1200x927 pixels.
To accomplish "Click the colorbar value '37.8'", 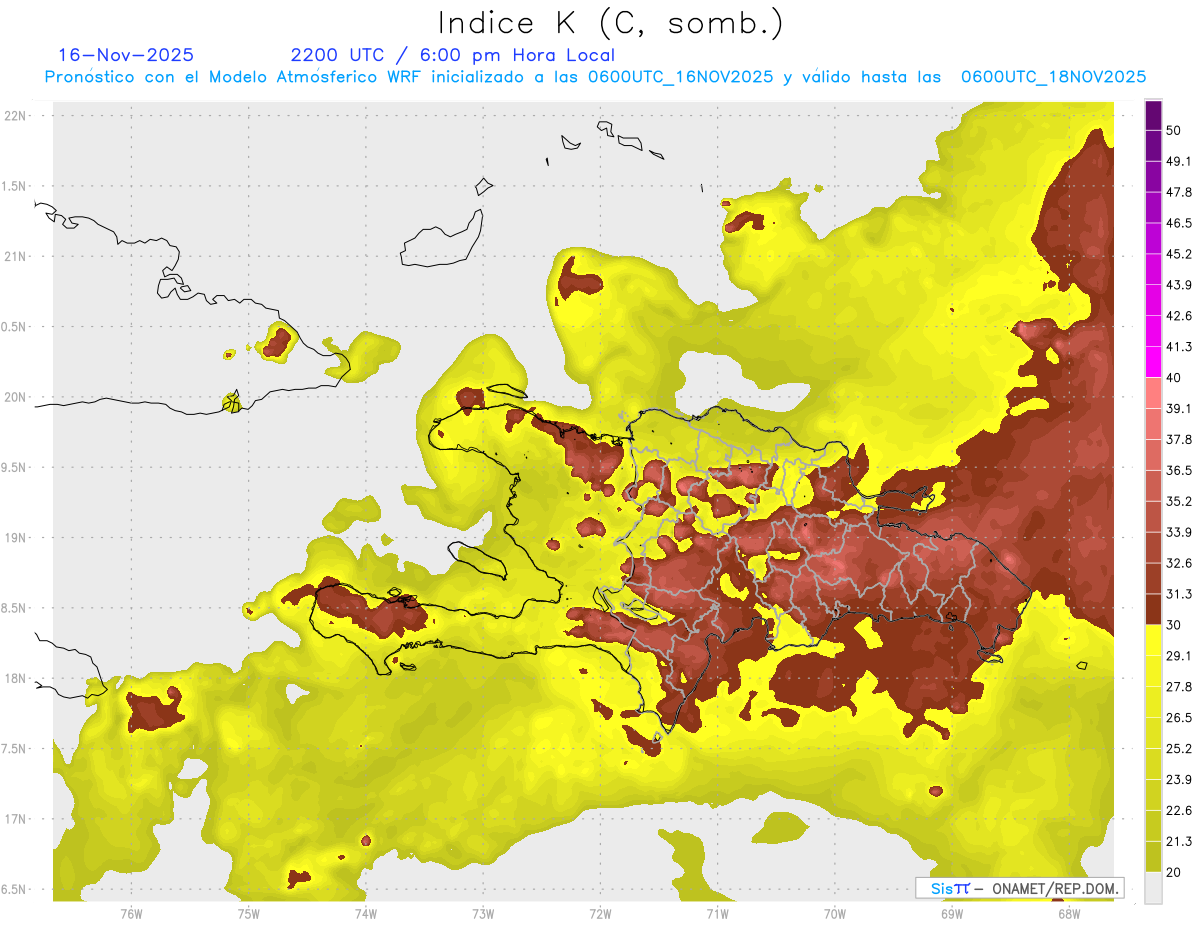I will click(x=1179, y=439).
